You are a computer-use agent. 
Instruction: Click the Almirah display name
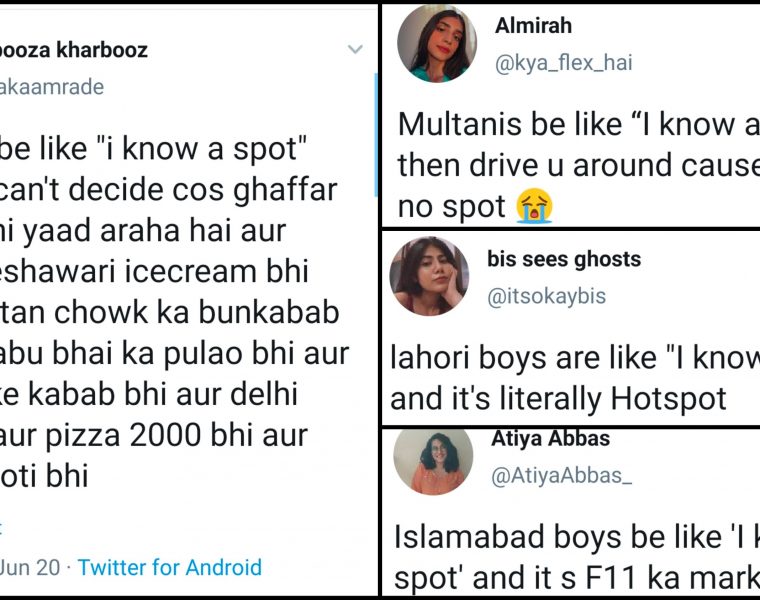coord(533,26)
